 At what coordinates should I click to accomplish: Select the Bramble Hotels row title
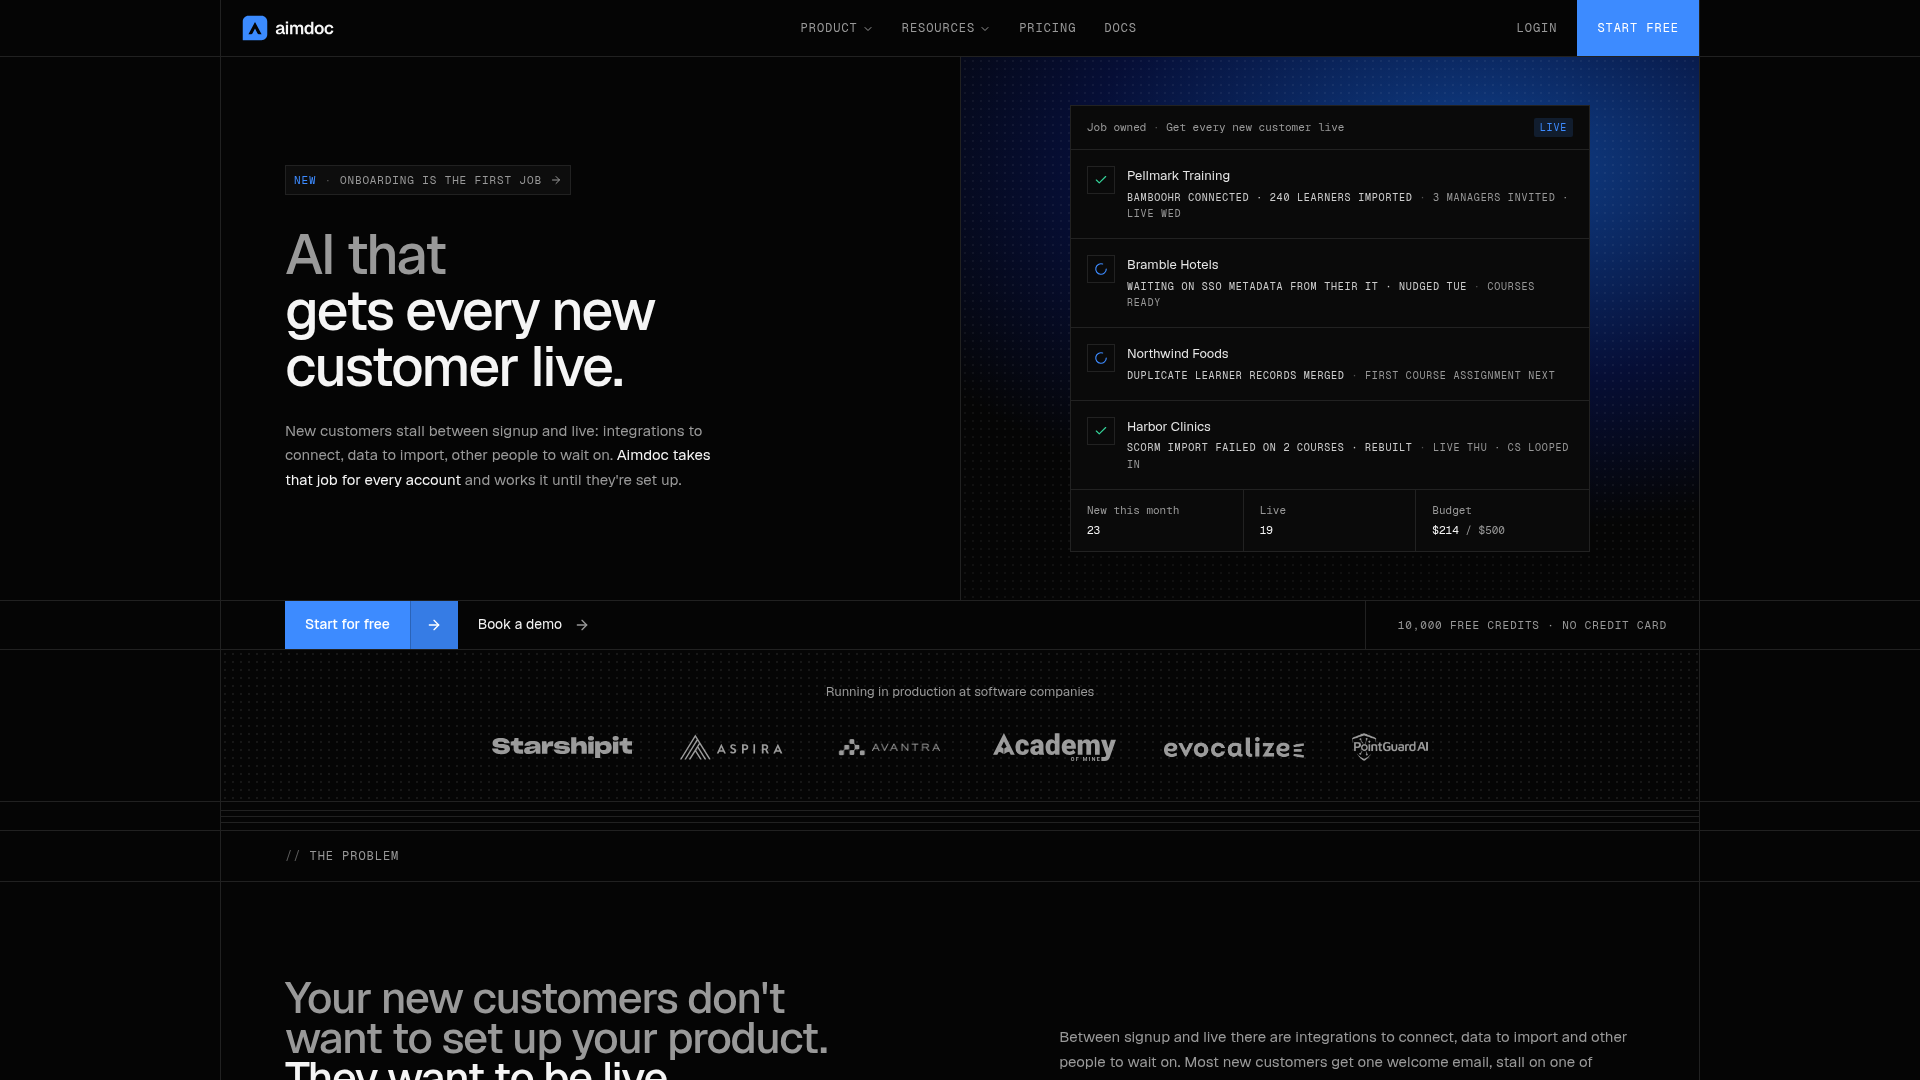[x=1172, y=265]
